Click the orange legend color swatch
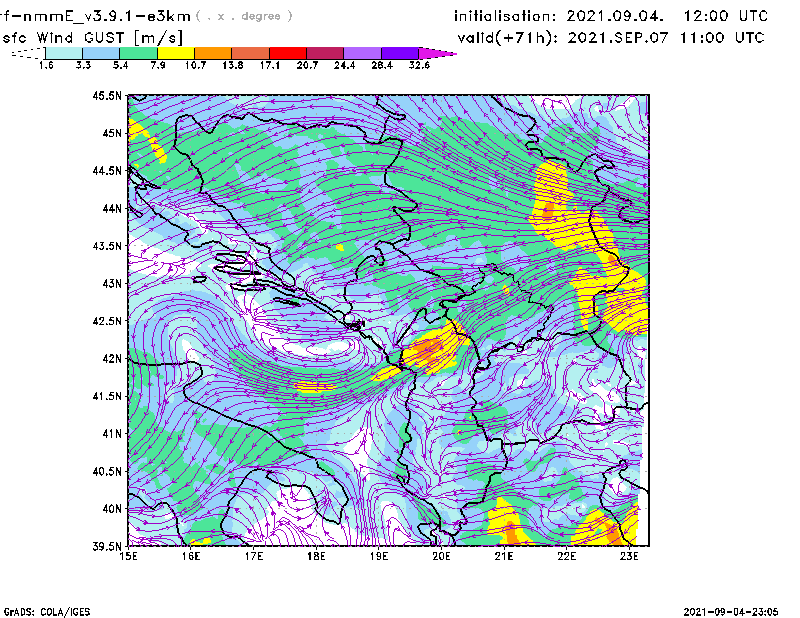800x618 pixels. (x=213, y=53)
